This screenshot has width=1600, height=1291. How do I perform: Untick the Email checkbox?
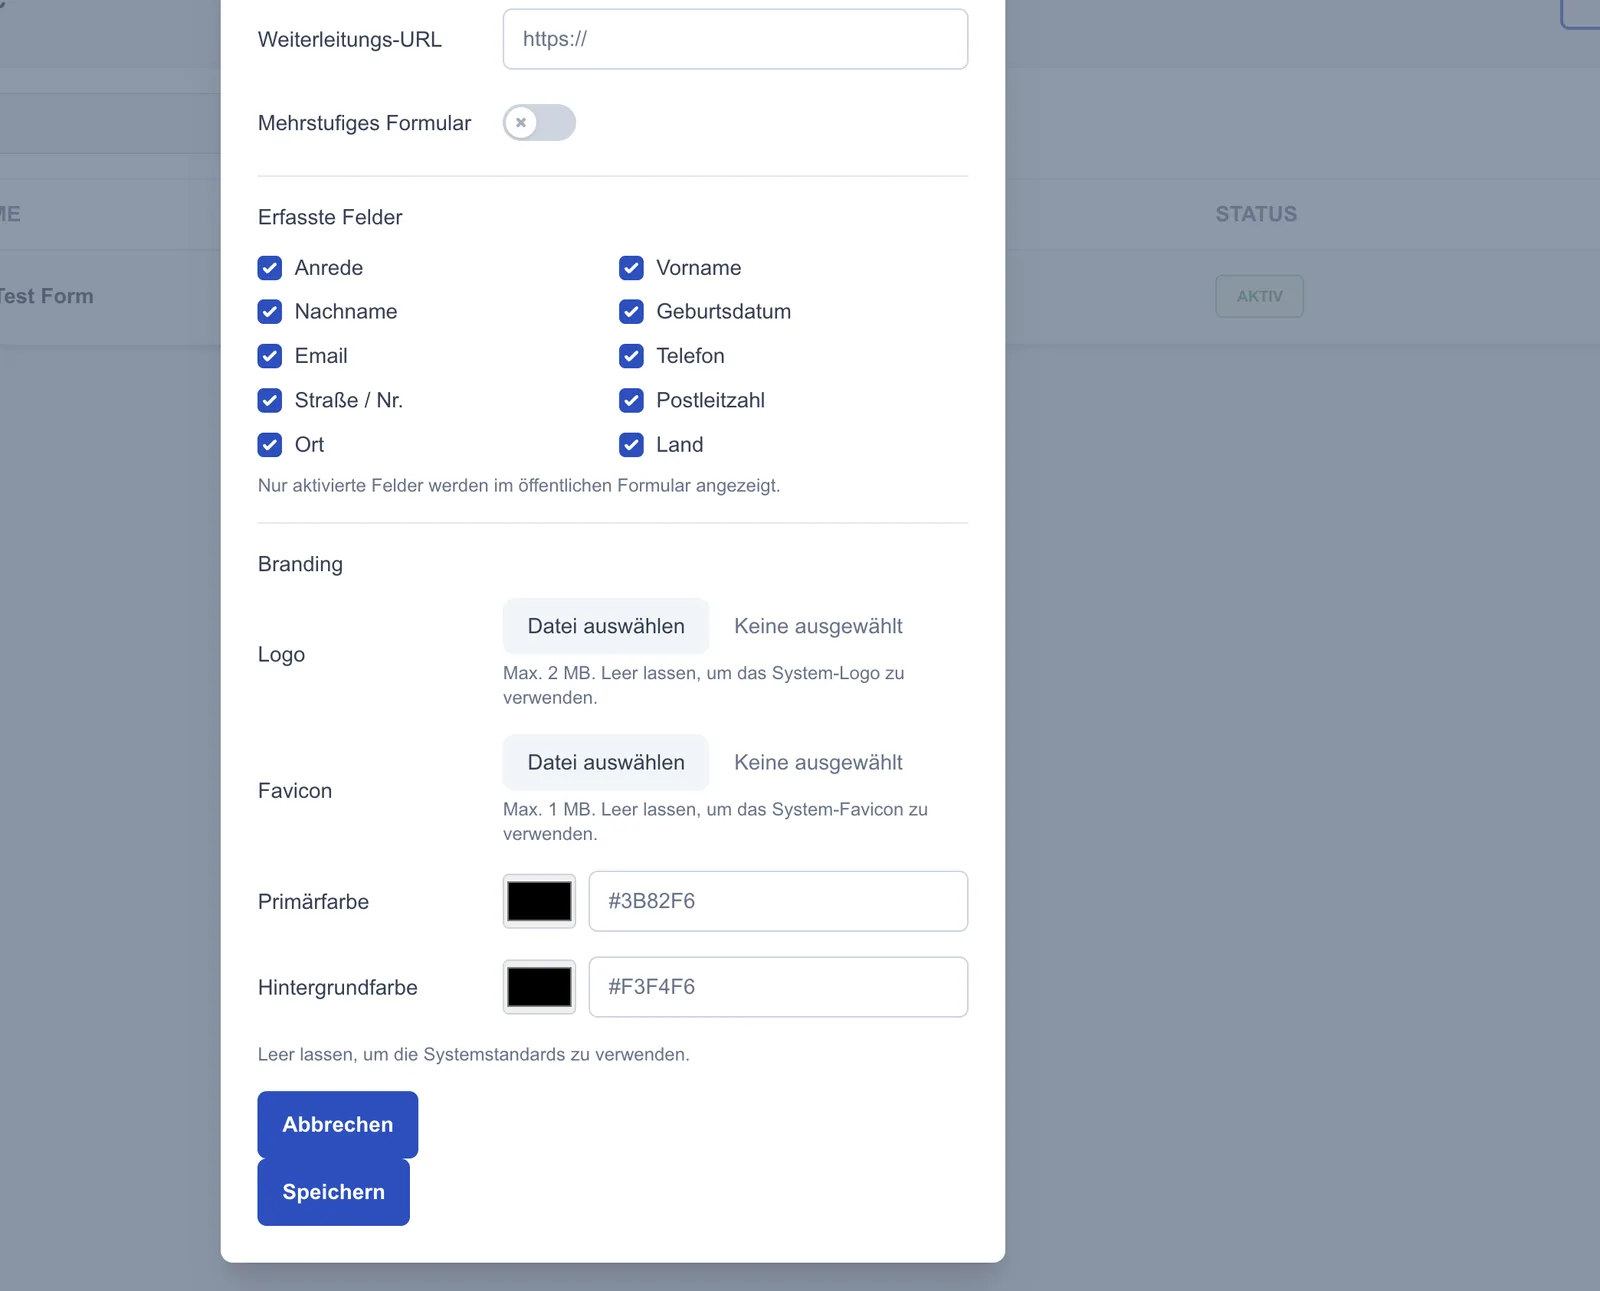pyautogui.click(x=270, y=356)
